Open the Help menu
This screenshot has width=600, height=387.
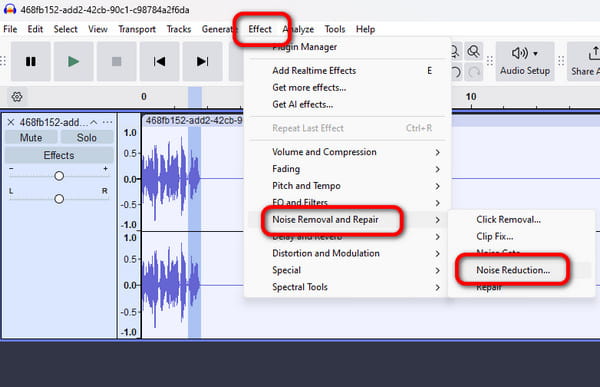365,29
